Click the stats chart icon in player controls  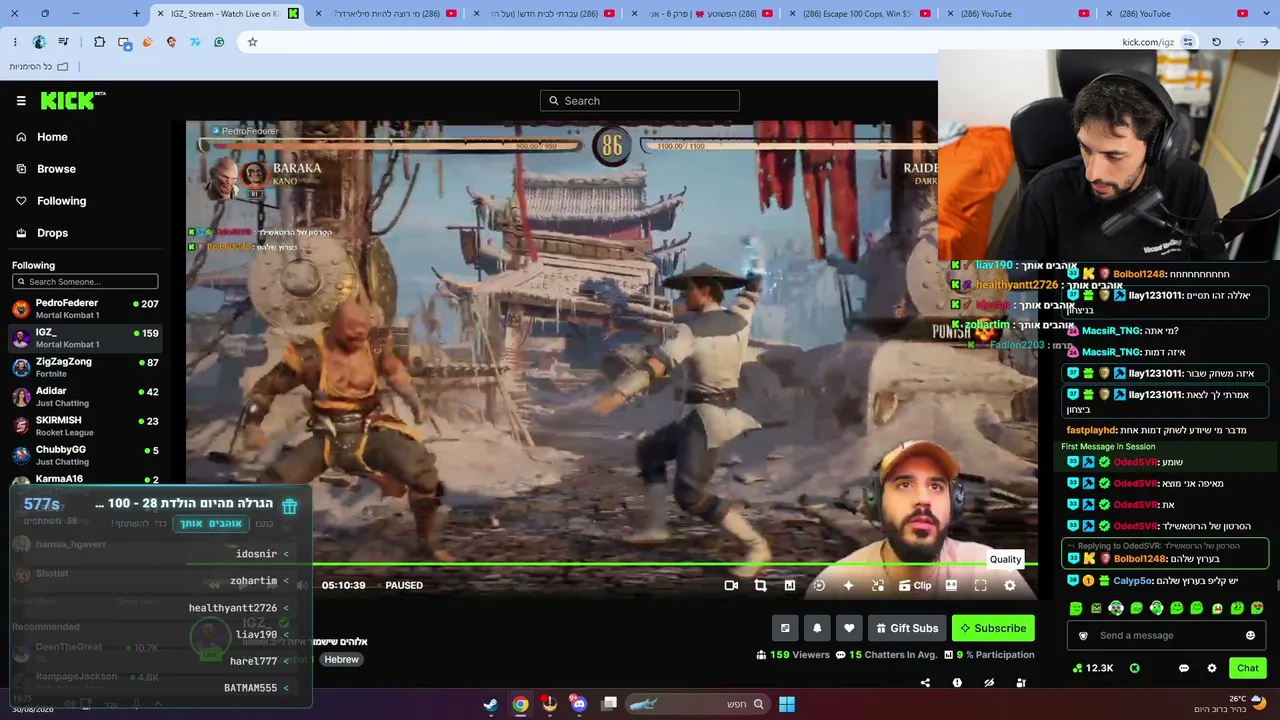pos(789,586)
